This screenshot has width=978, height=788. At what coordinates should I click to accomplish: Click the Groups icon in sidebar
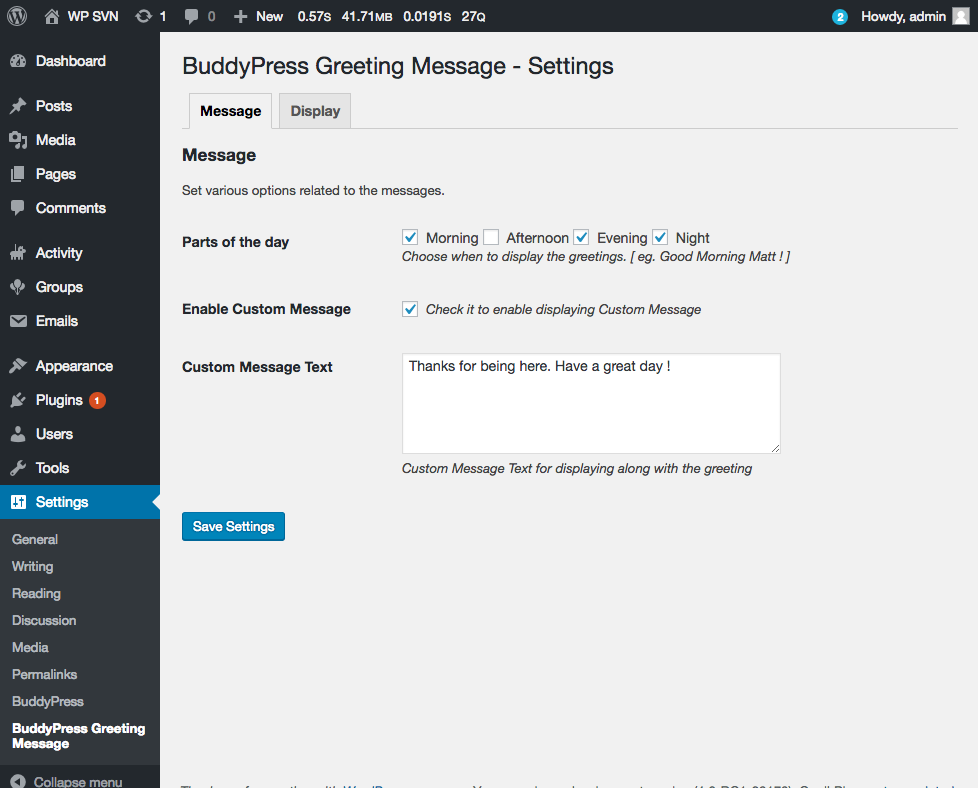pyautogui.click(x=18, y=287)
